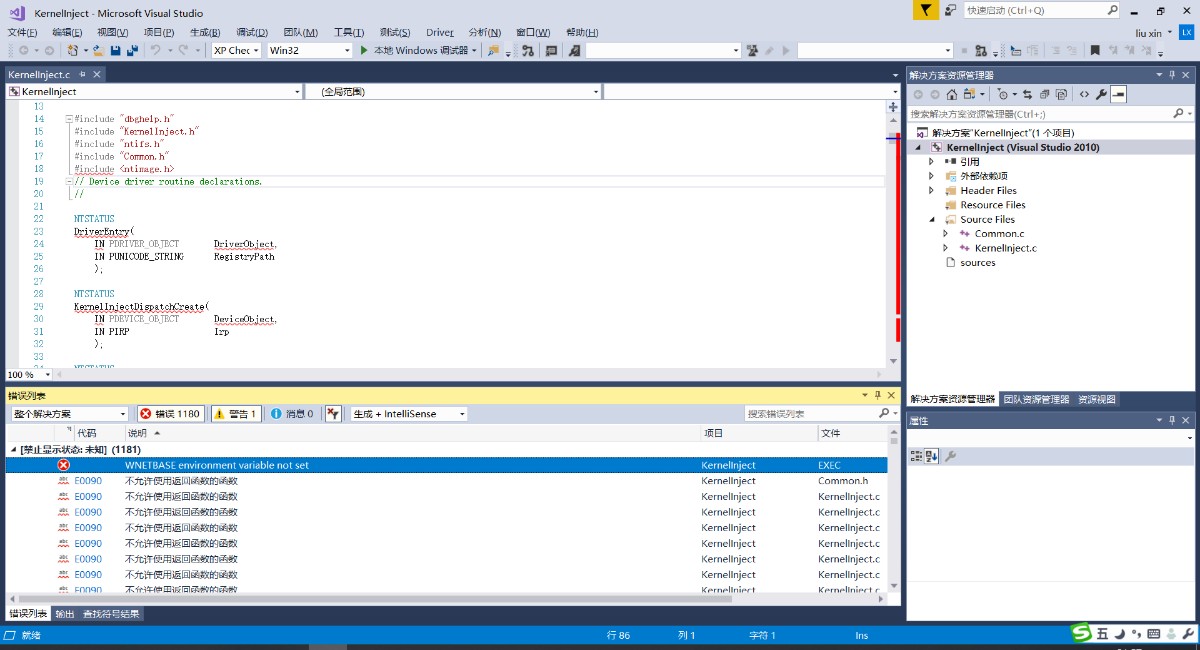Click Sync with Active Document icon
This screenshot has width=1200, height=650.
coord(1027,94)
